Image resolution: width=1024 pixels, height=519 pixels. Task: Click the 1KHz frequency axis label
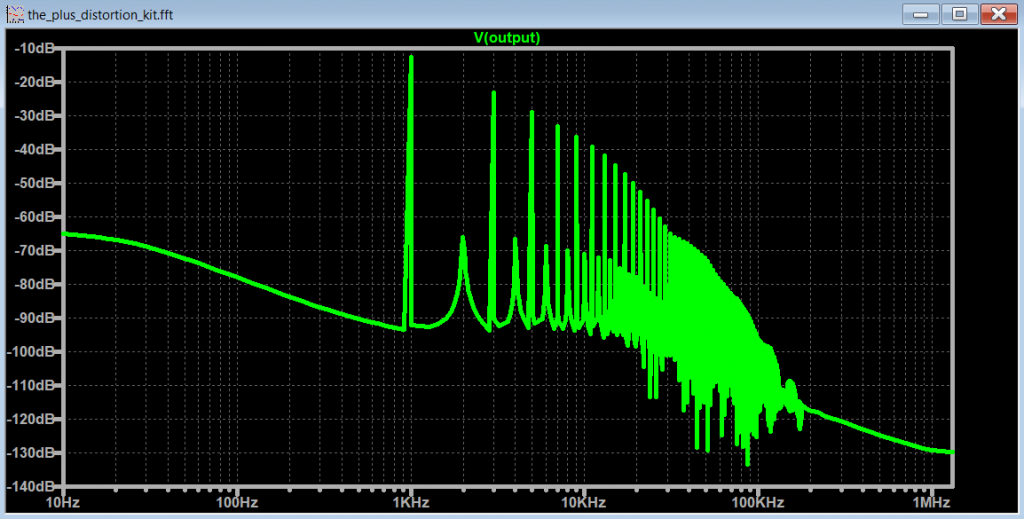pyautogui.click(x=411, y=502)
